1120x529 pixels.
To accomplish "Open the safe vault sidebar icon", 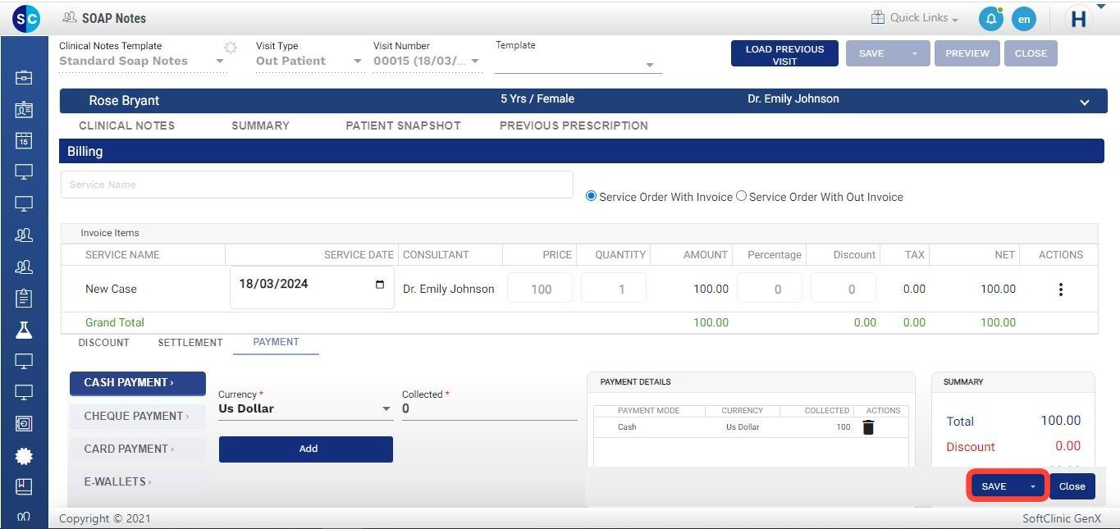I will (x=24, y=423).
